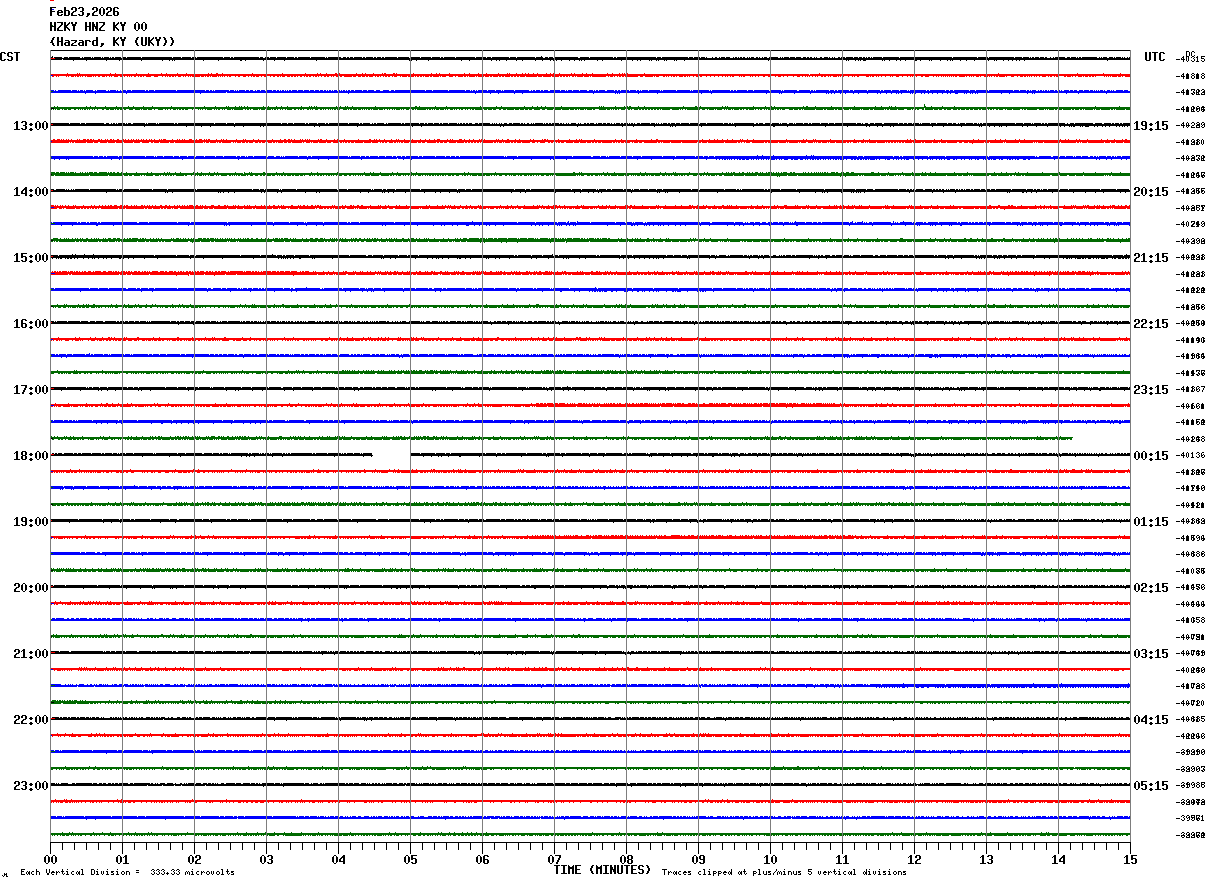1210x886 pixels.
Task: Click minute tick label 14 on the axis
Action: click(x=1058, y=859)
